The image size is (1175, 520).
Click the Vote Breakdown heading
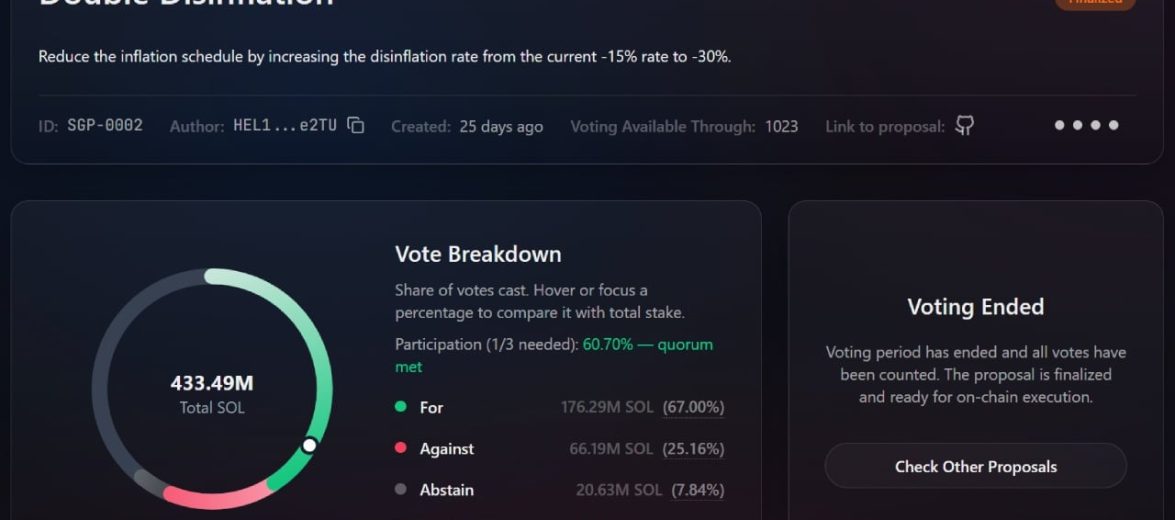coord(478,254)
